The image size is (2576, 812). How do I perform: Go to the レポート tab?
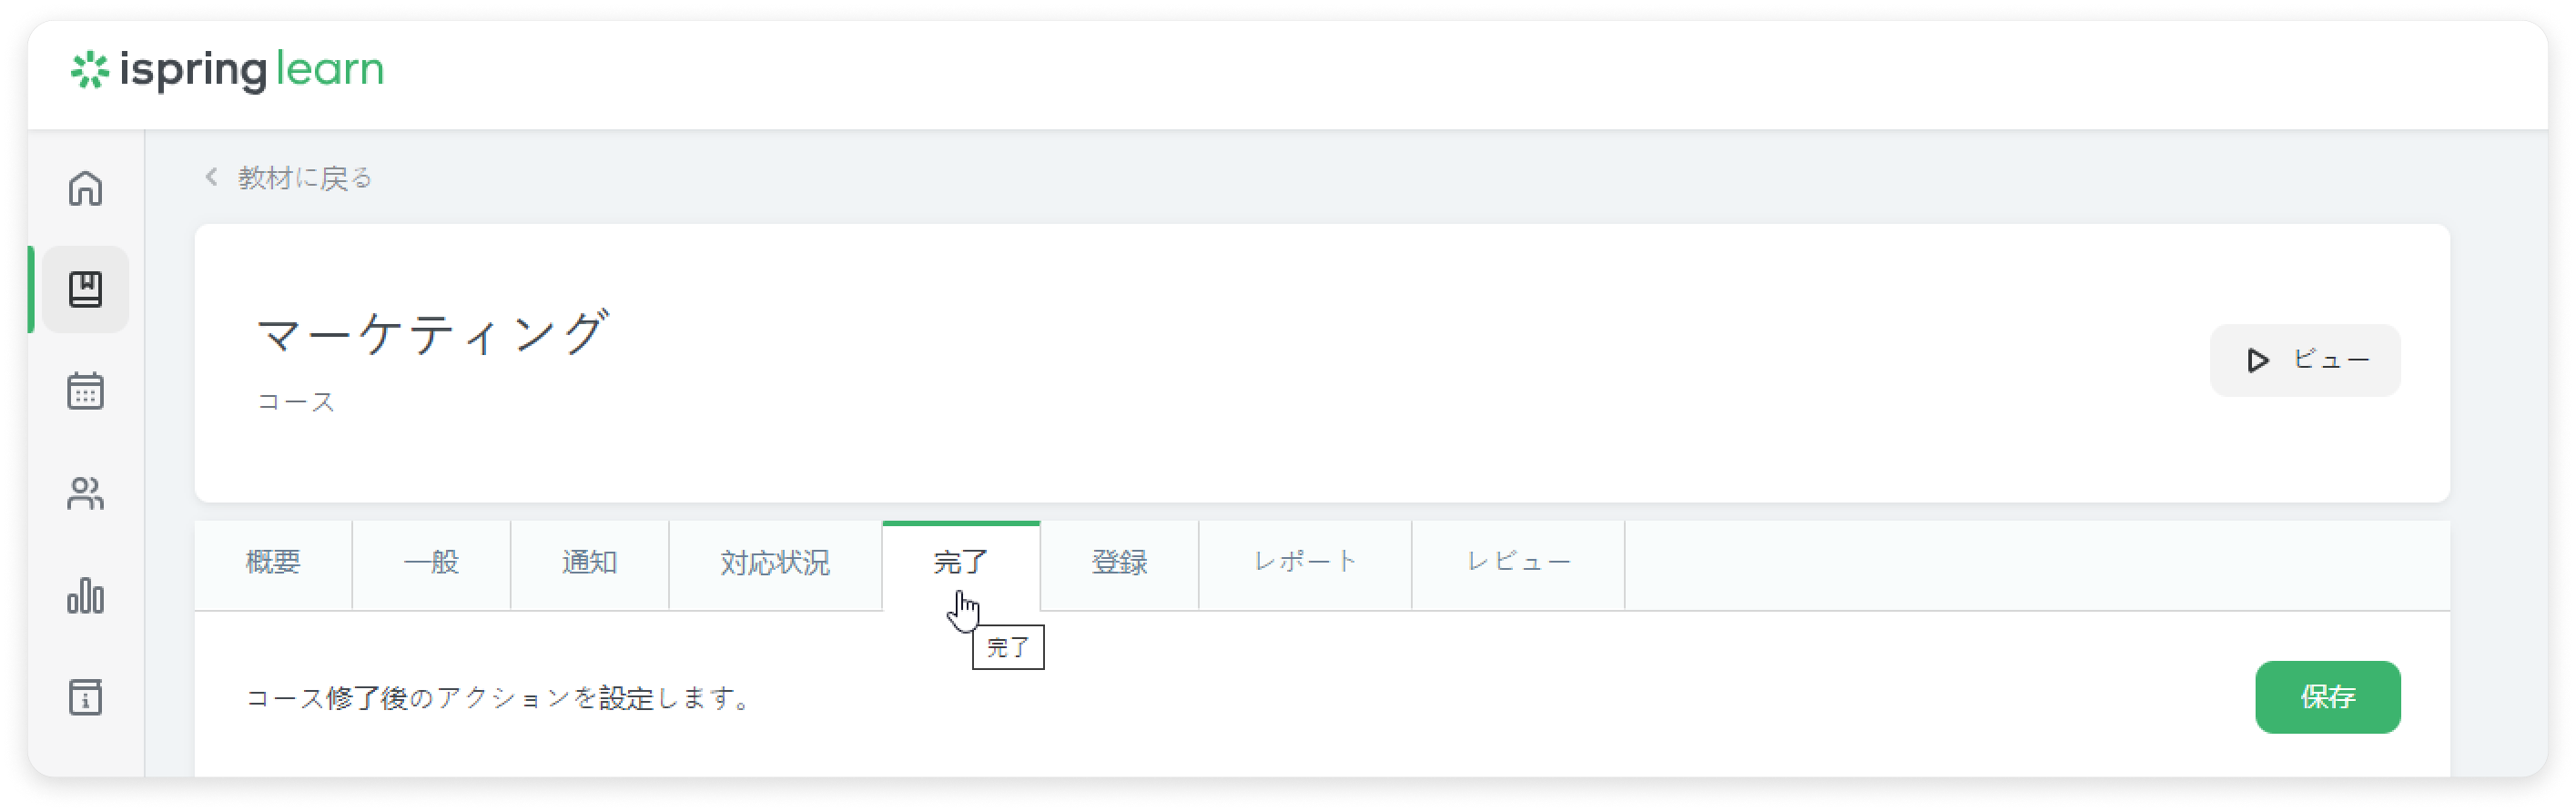[1305, 563]
